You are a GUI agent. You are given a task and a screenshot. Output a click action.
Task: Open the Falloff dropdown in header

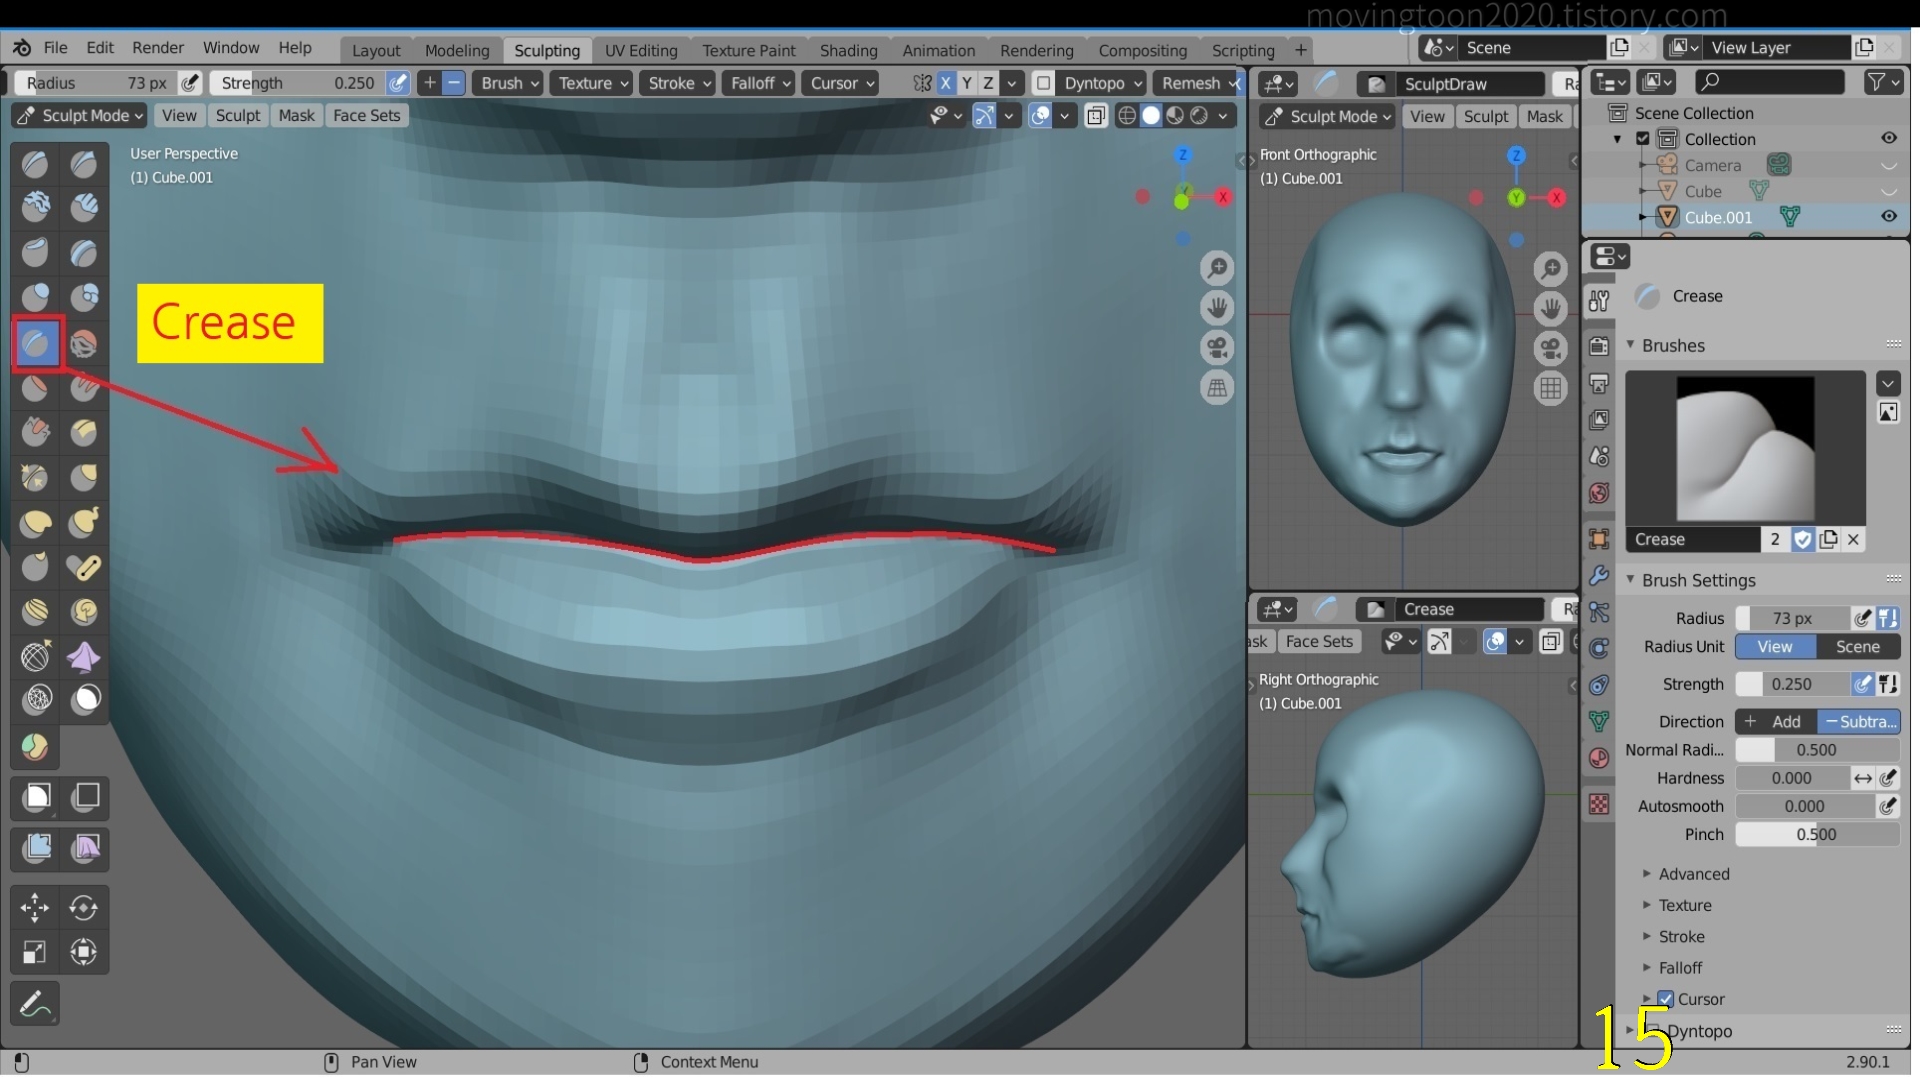(x=759, y=83)
